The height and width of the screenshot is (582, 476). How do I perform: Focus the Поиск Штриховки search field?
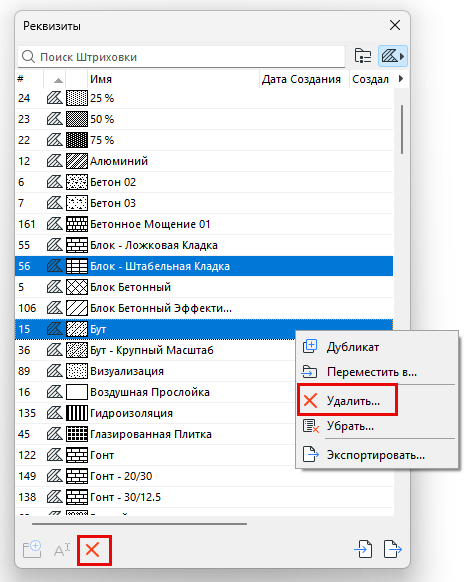pyautogui.click(x=182, y=57)
